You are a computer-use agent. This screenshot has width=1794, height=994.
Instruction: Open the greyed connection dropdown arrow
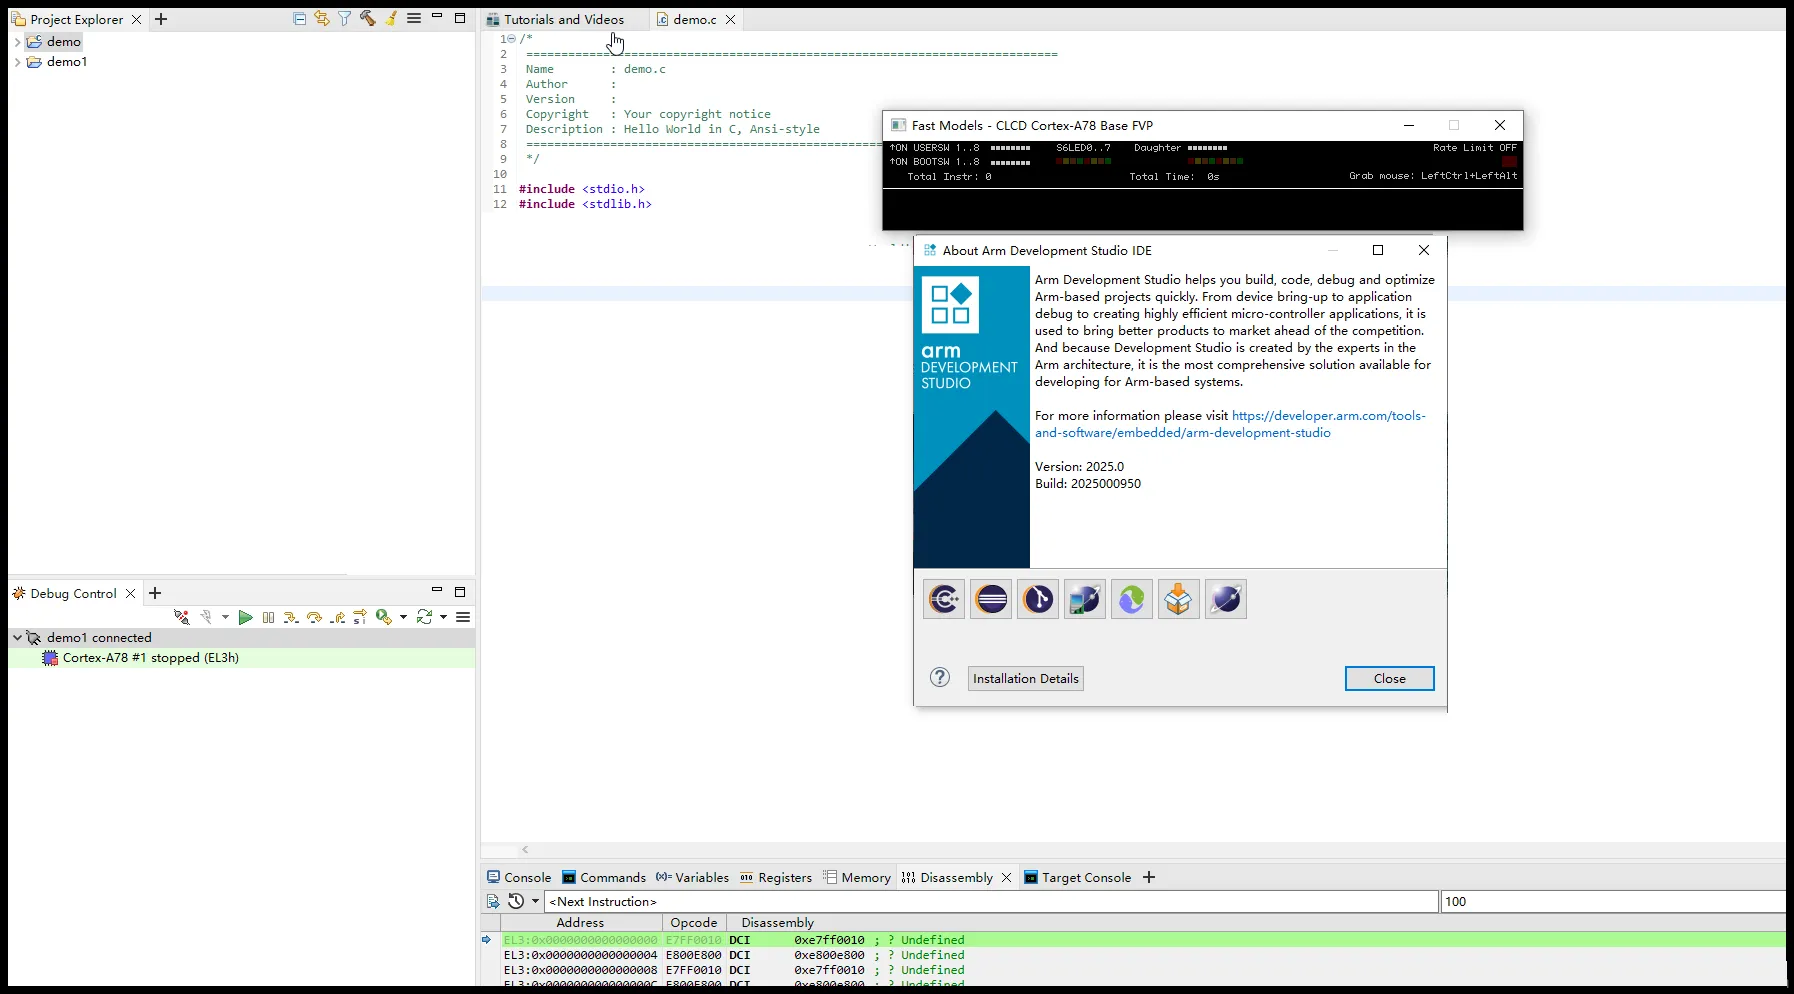[x=225, y=618]
